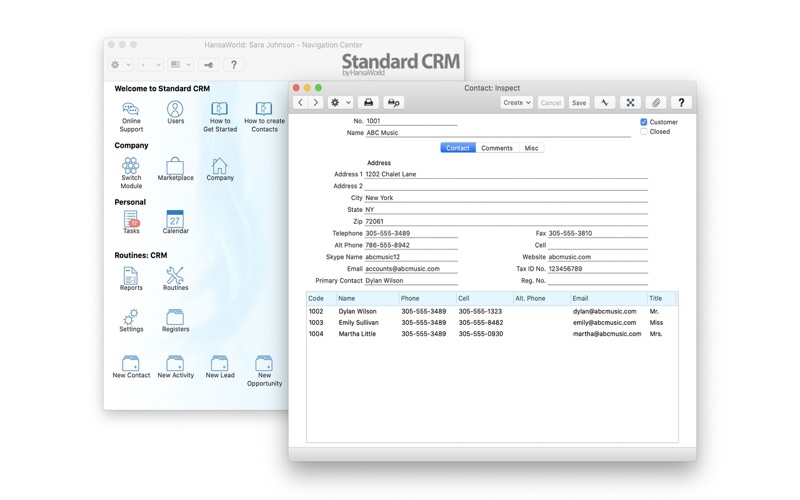Click the Website field abcmusic.com

point(597,257)
